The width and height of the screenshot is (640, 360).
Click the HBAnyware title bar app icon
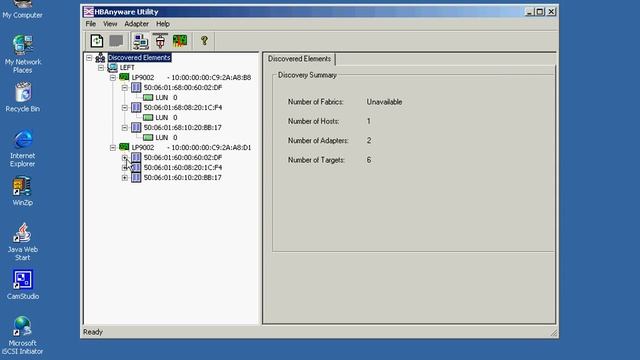[89, 12]
